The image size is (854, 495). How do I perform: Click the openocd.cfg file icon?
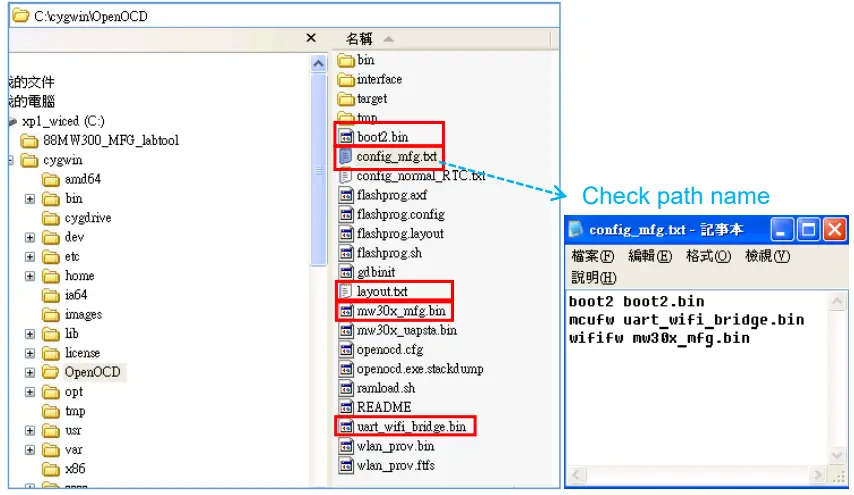(x=346, y=350)
